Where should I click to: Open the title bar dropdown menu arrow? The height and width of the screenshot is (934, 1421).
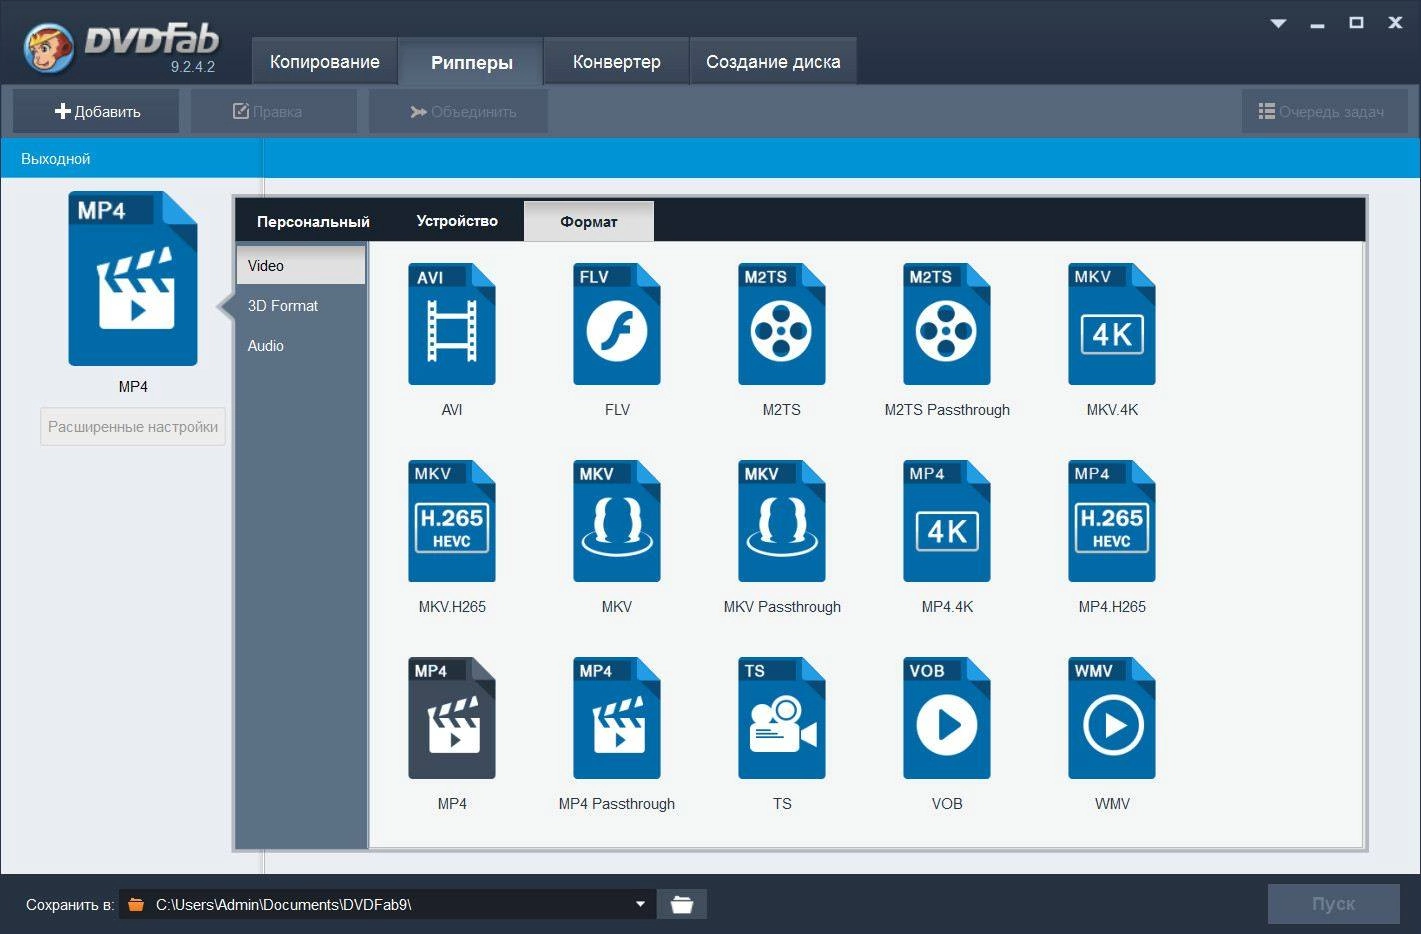pos(1278,23)
